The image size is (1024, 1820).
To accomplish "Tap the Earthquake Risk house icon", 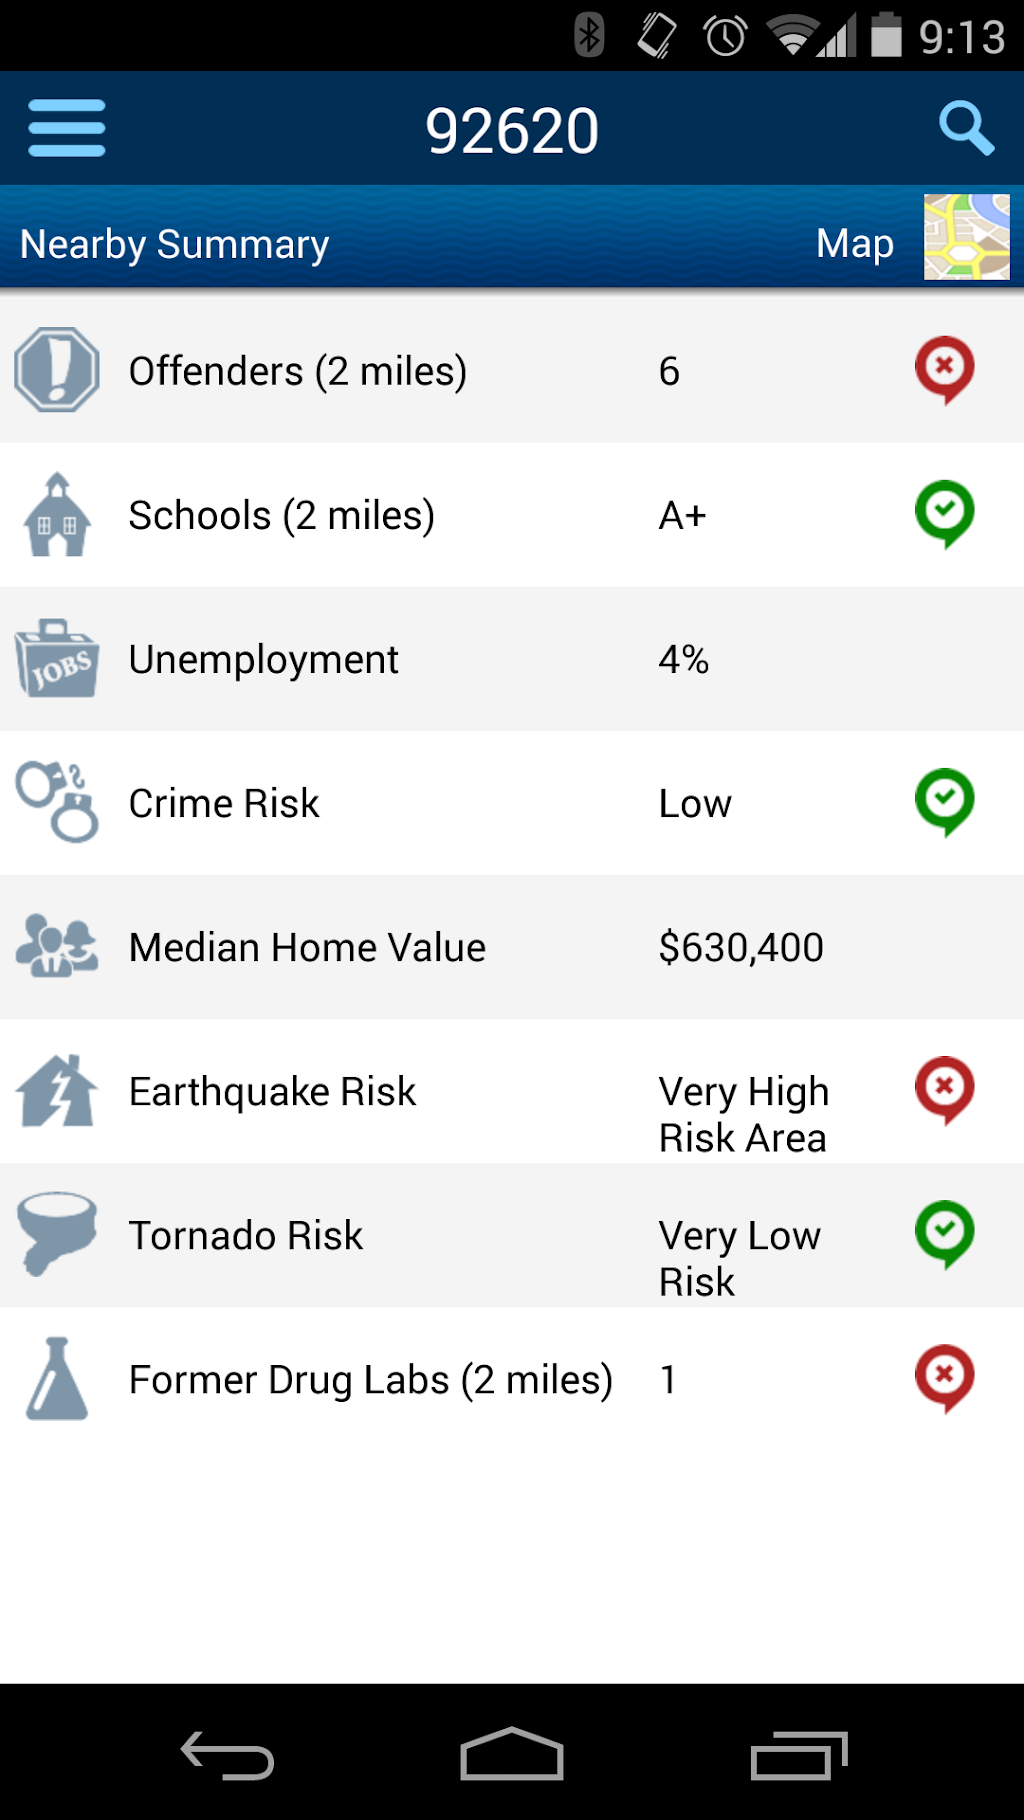I will [x=57, y=1091].
